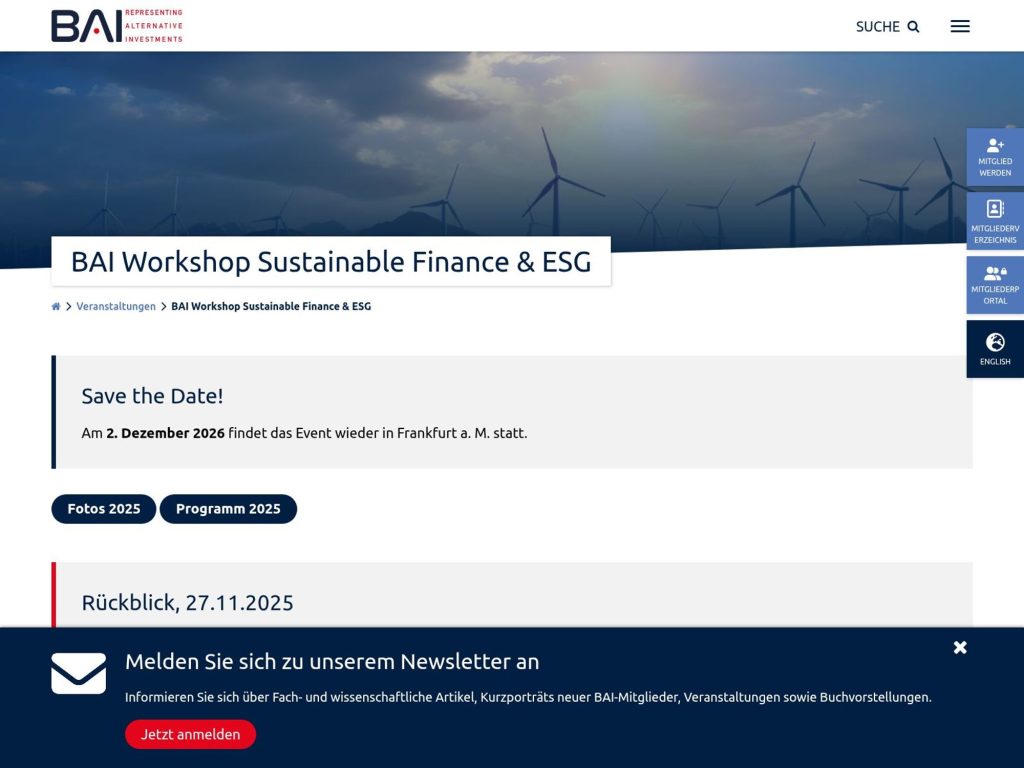The height and width of the screenshot is (768, 1024).
Task: Dismiss the newsletter banner
Action: (959, 647)
